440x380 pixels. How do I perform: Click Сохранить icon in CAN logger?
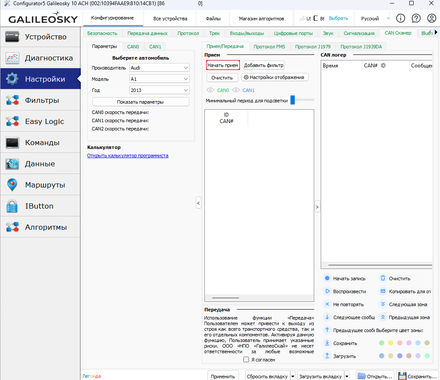327,343
